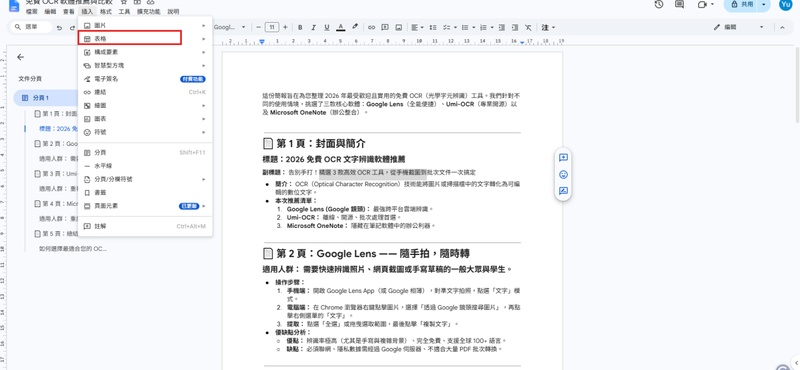800x370 pixels.
Task: Choose 構成要素 from Insert menu
Action: (145, 52)
